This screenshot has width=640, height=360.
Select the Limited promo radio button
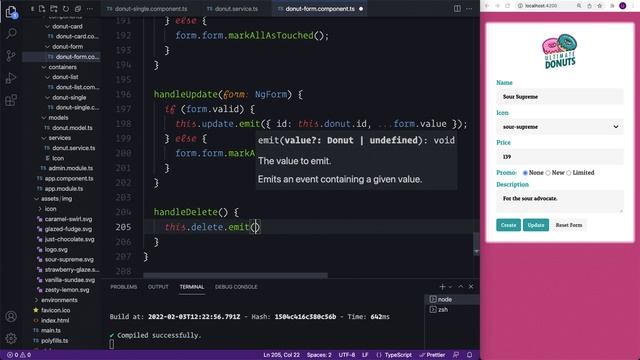coord(569,173)
